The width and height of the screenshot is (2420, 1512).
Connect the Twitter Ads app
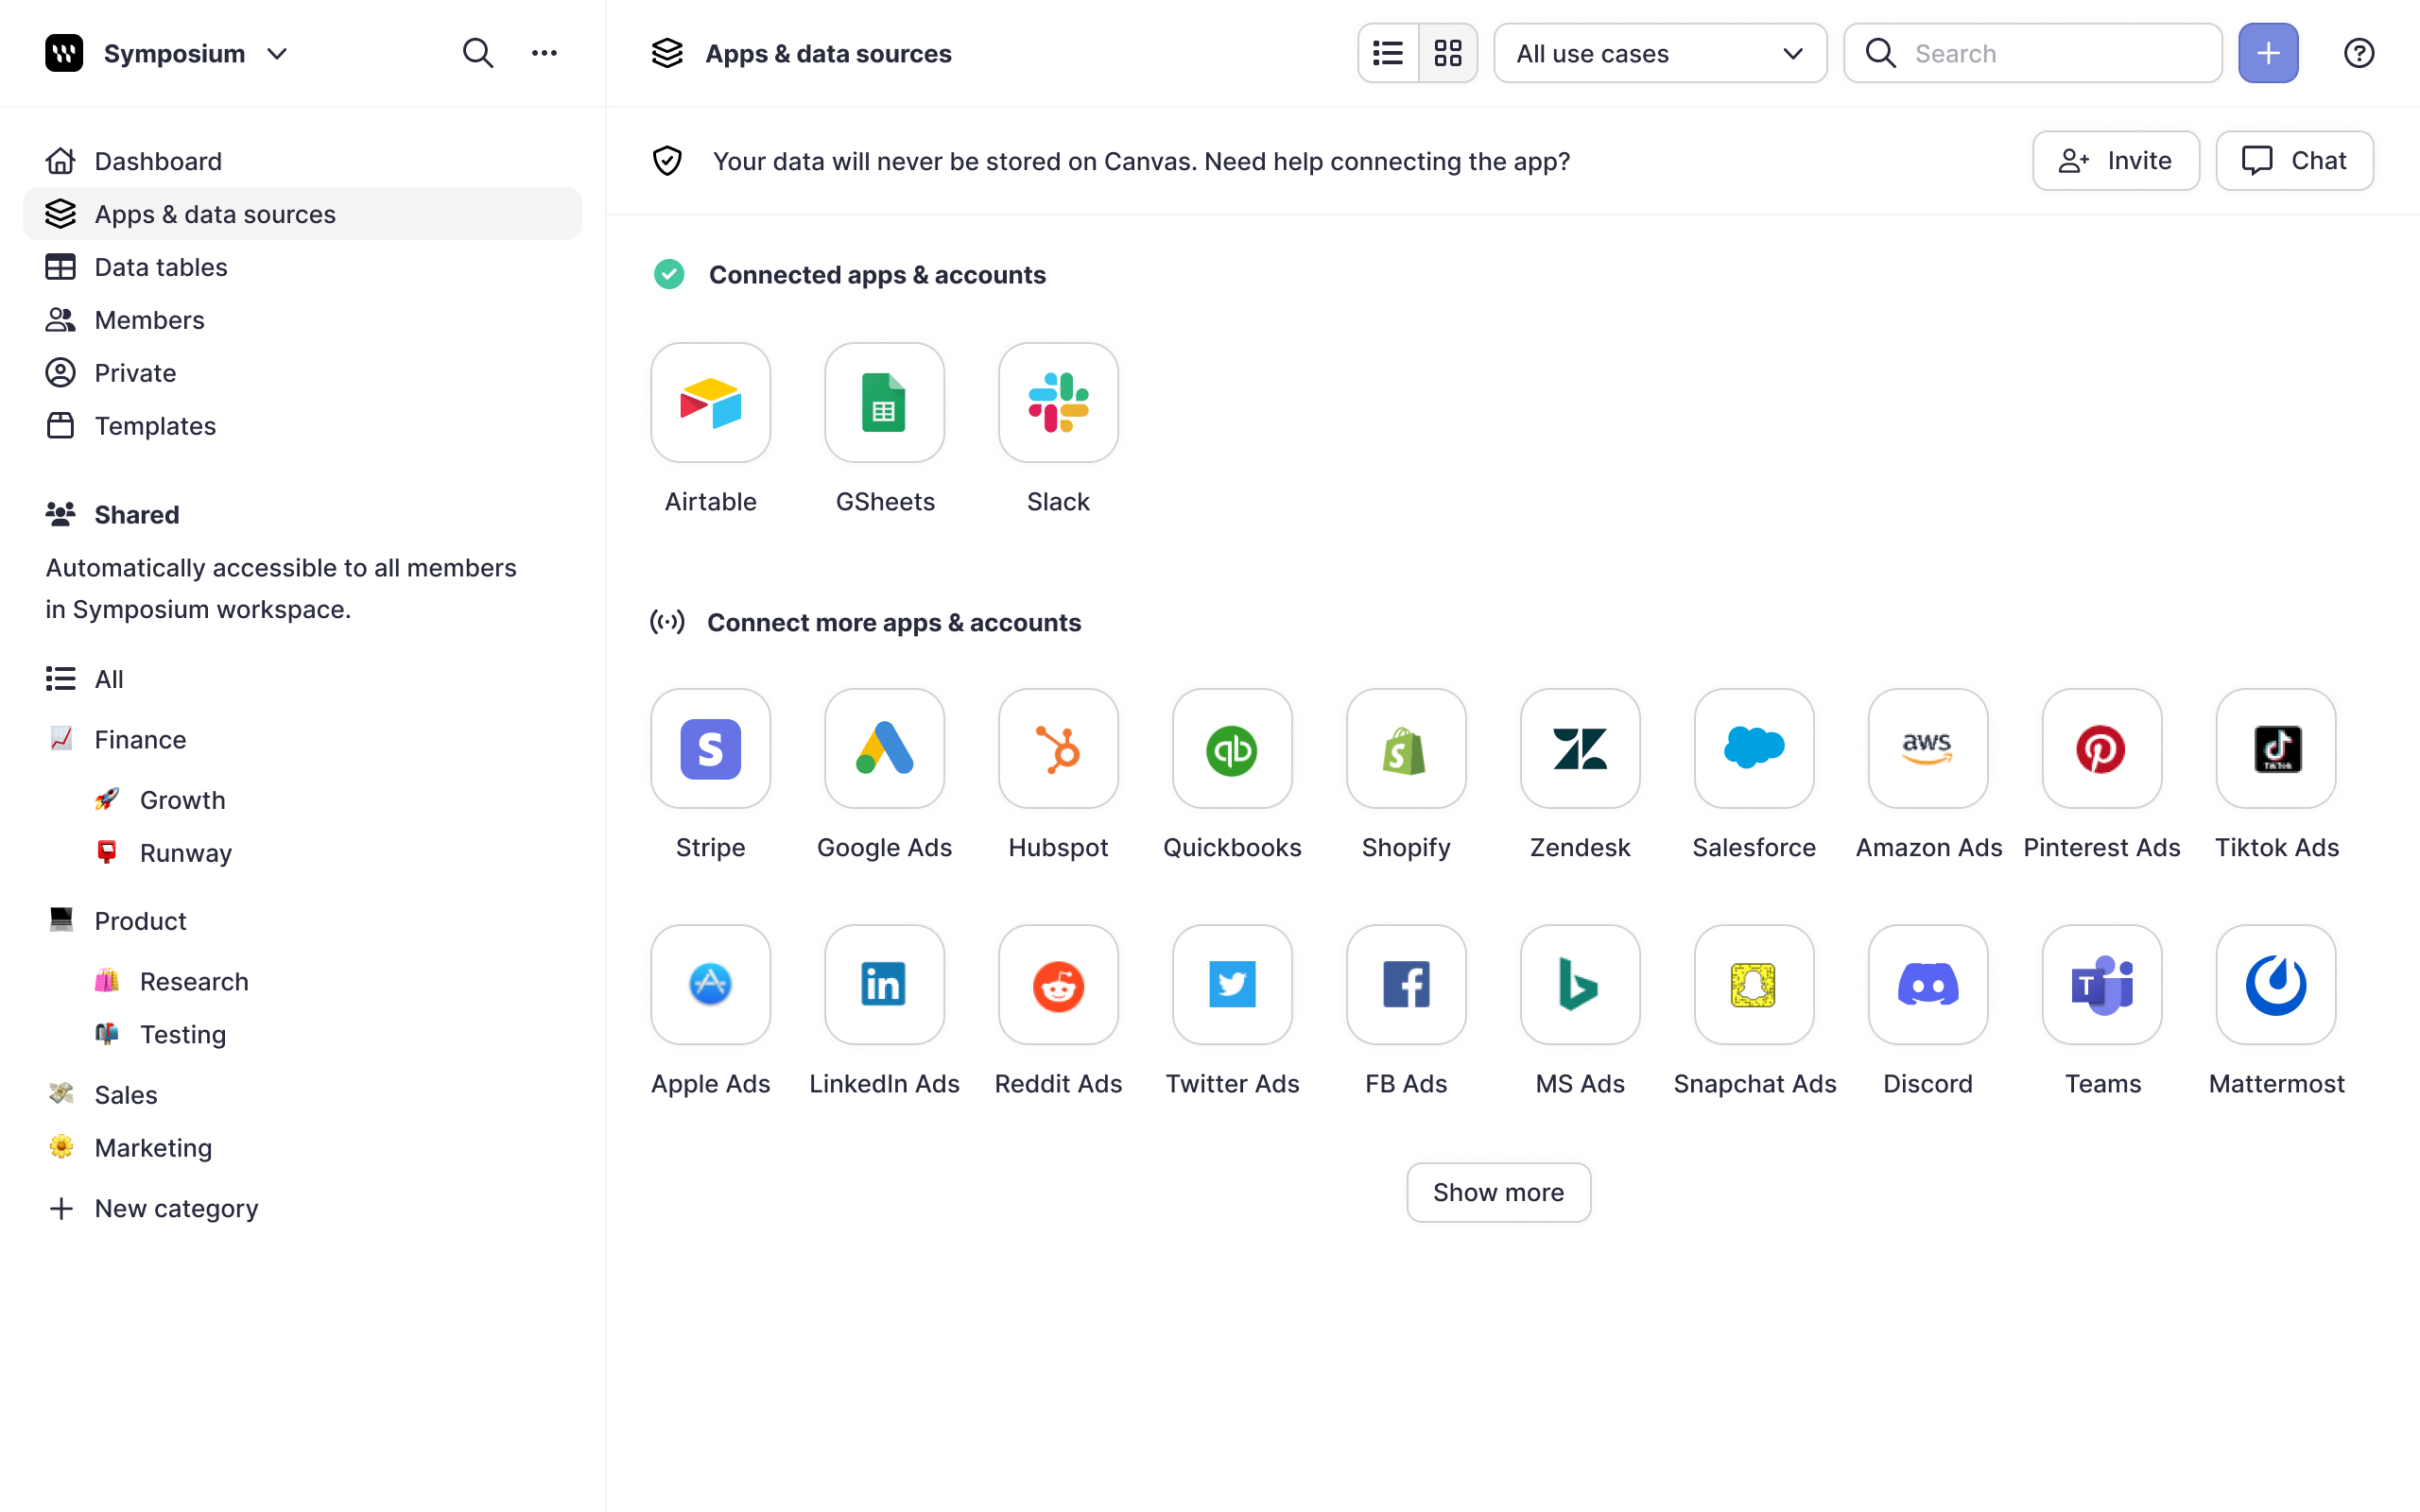pos(1232,984)
